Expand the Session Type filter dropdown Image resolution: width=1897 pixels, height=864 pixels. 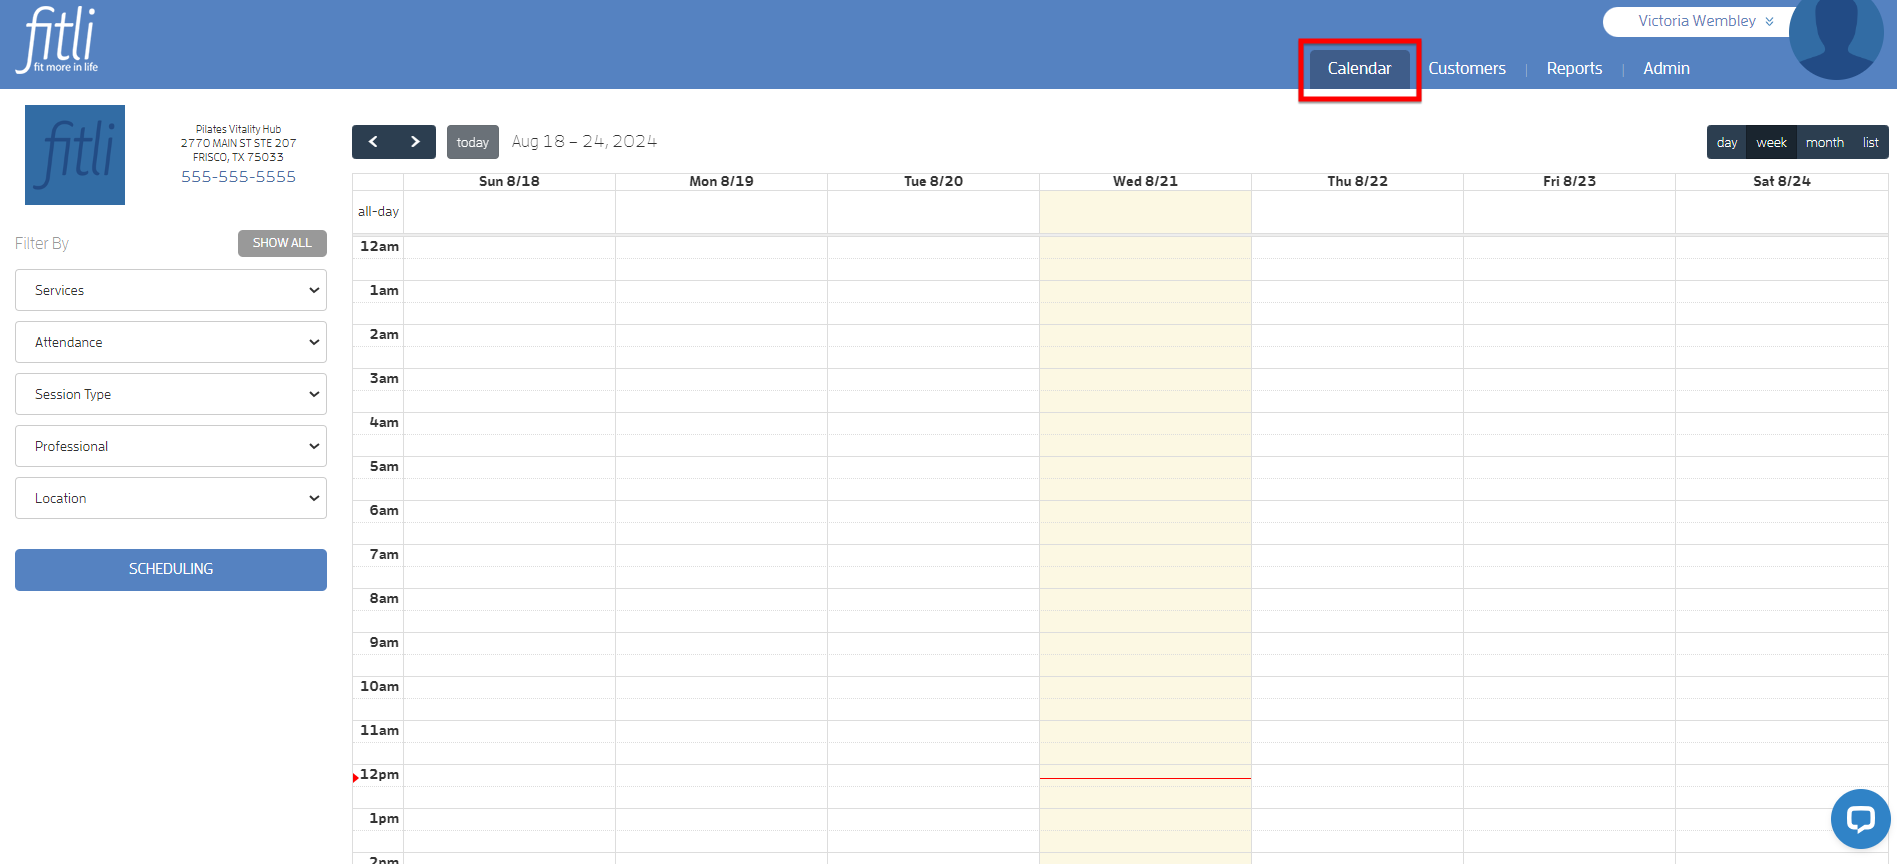pos(171,394)
